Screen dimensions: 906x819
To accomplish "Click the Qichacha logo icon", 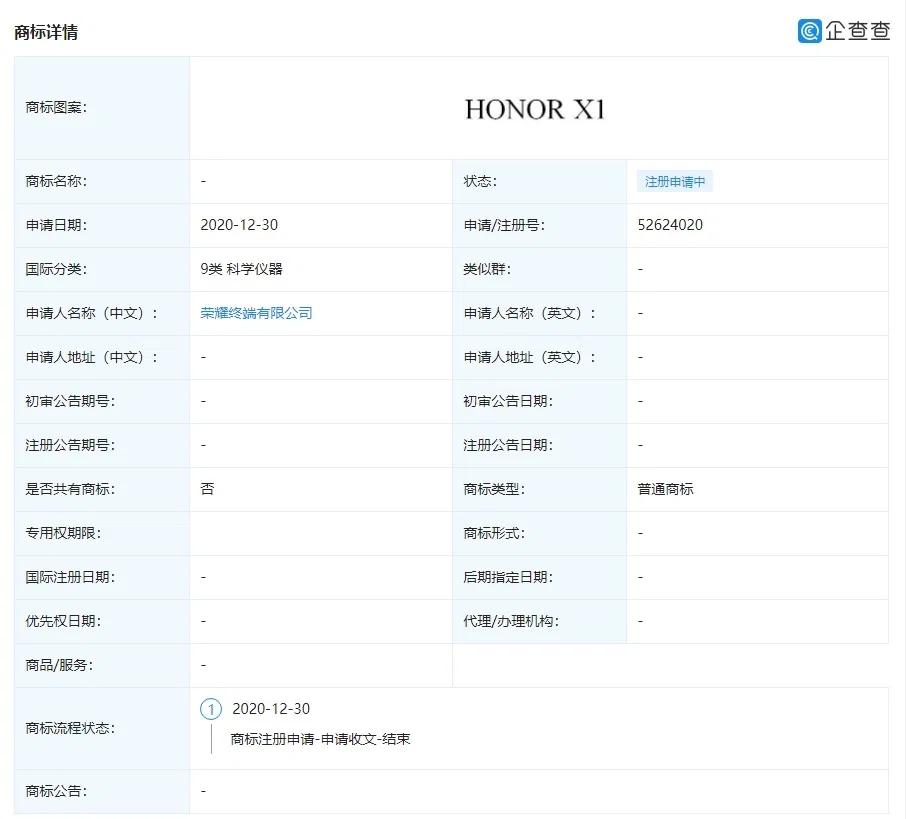I will coord(809,31).
